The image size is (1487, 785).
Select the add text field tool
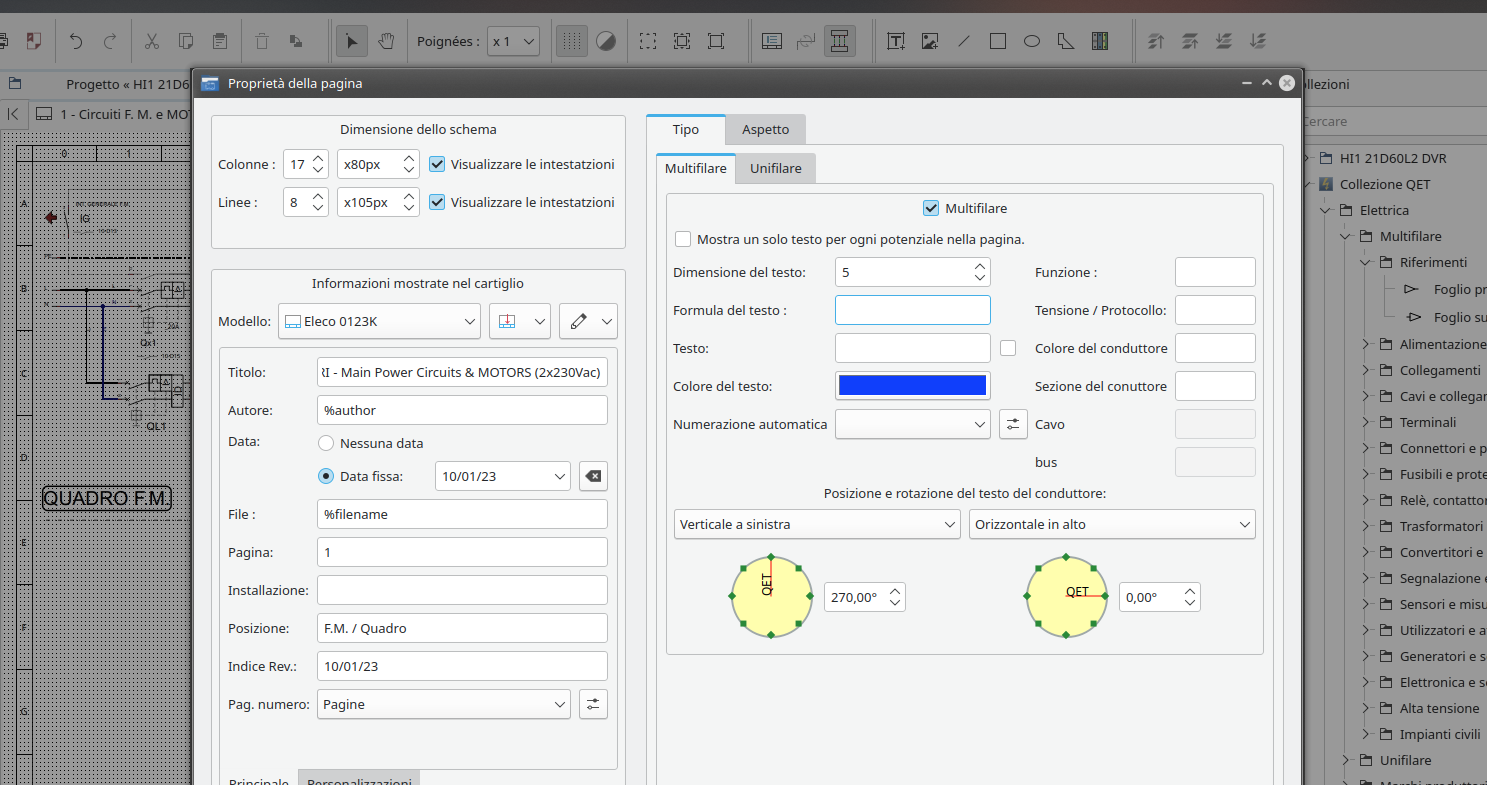tap(896, 41)
